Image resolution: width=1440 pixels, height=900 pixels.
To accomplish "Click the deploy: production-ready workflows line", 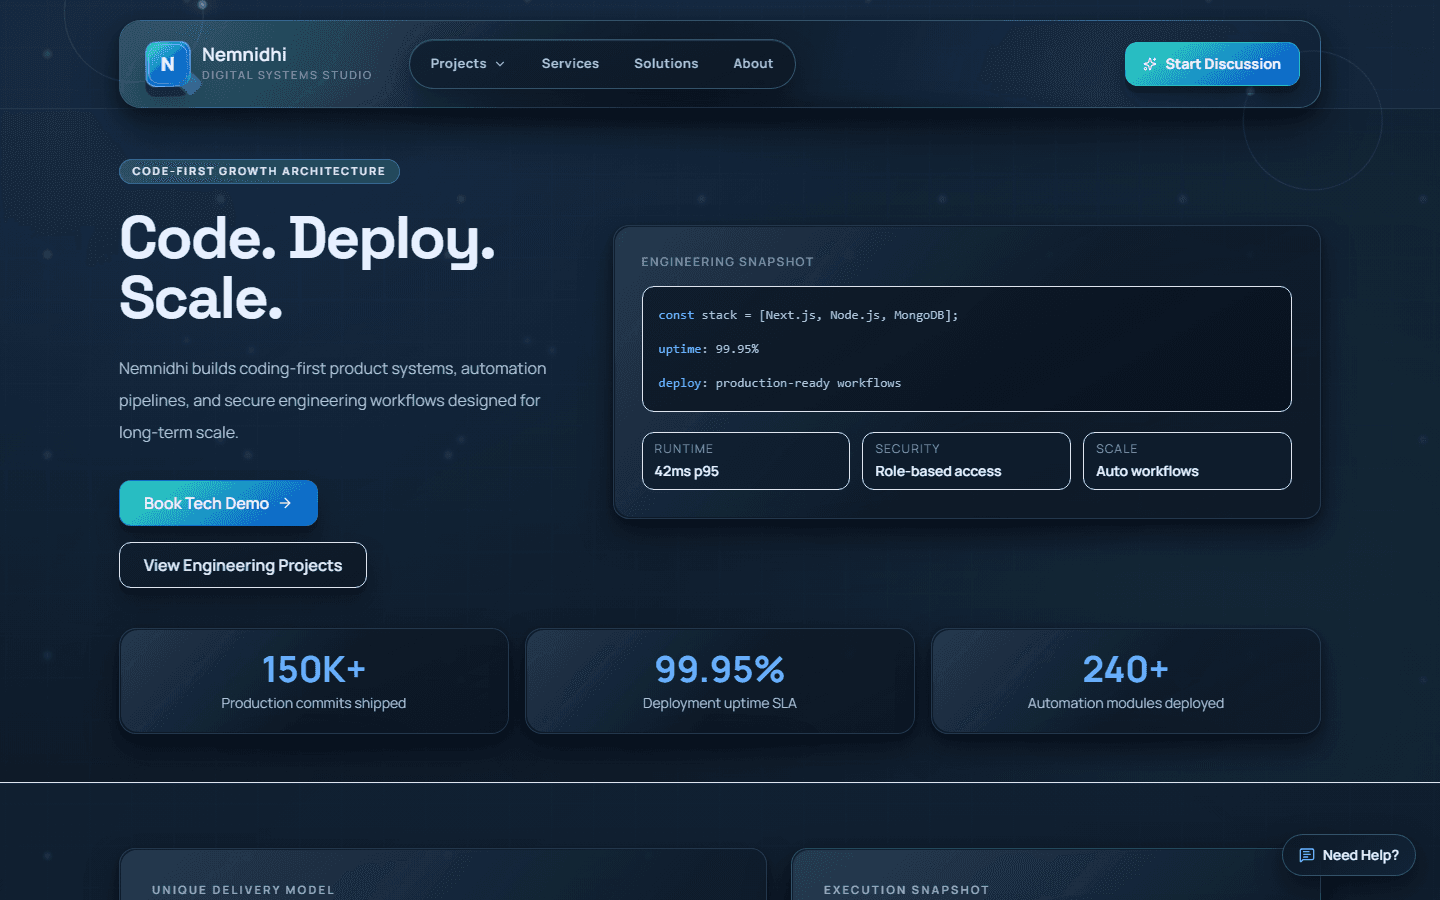I will (780, 383).
